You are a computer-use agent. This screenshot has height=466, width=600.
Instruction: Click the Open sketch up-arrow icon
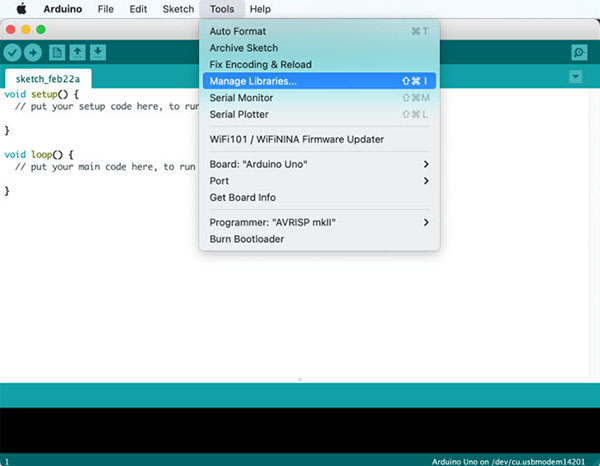78,52
